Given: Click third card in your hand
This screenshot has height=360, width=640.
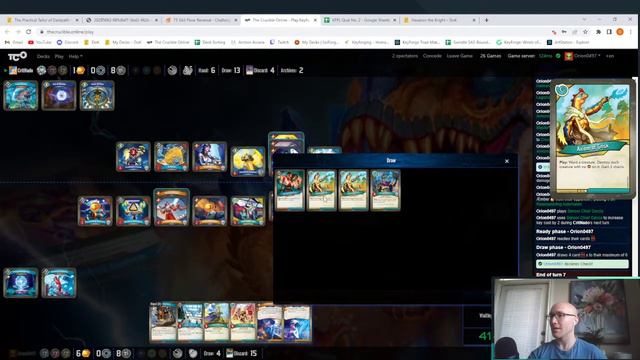Looking at the screenshot, I should pos(216,322).
